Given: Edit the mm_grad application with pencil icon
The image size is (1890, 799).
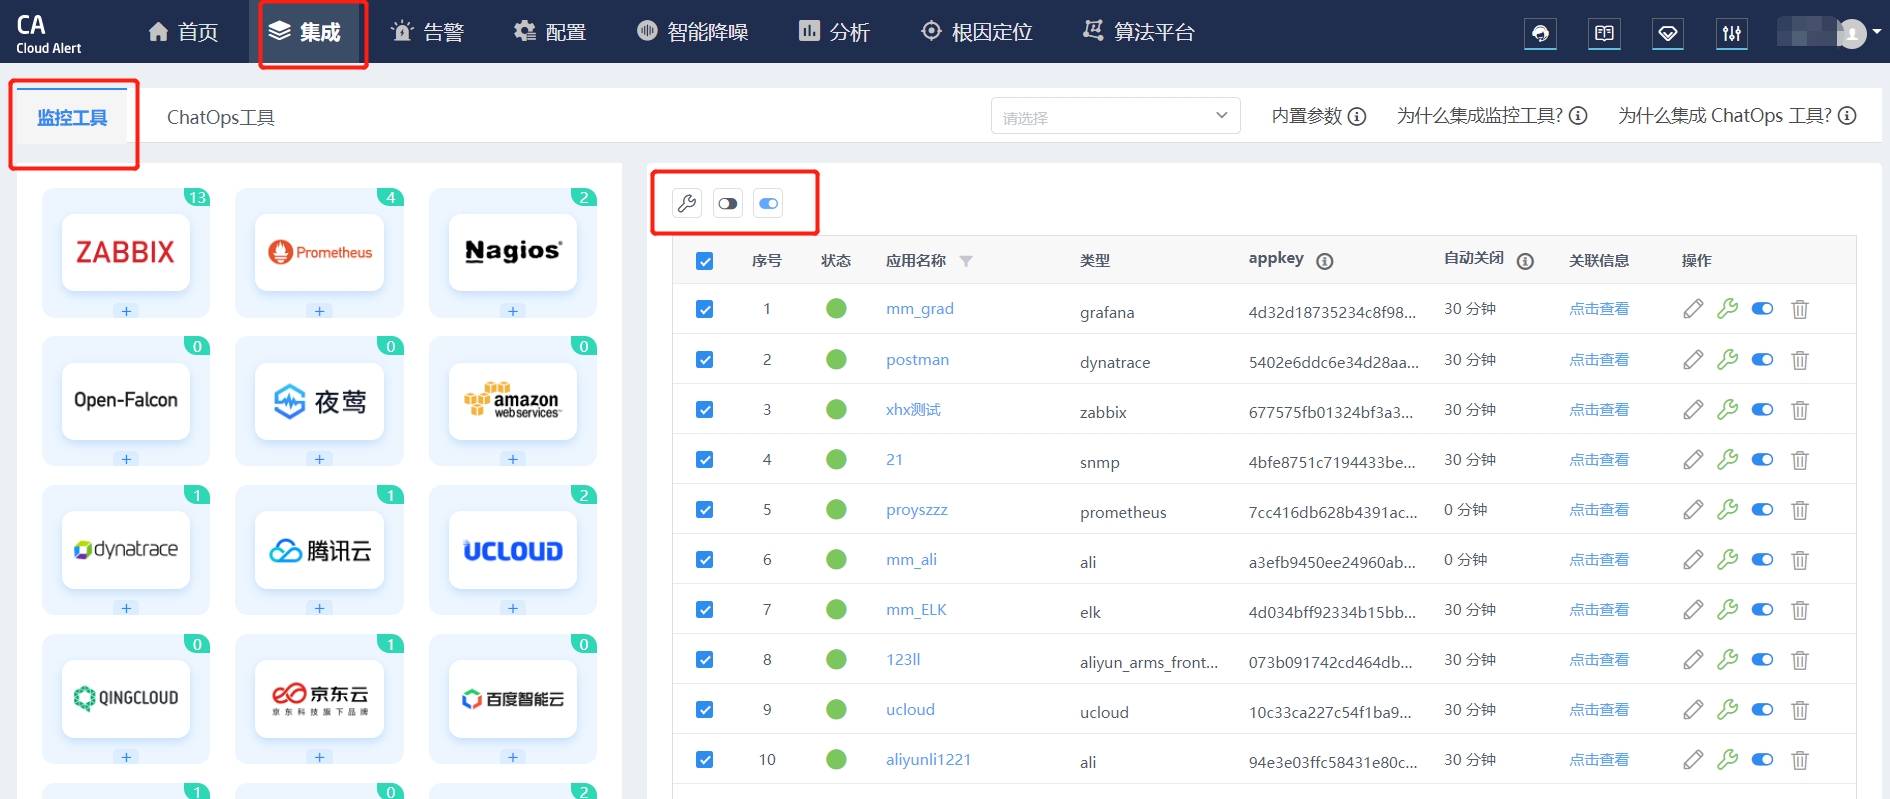Looking at the screenshot, I should click(1693, 309).
